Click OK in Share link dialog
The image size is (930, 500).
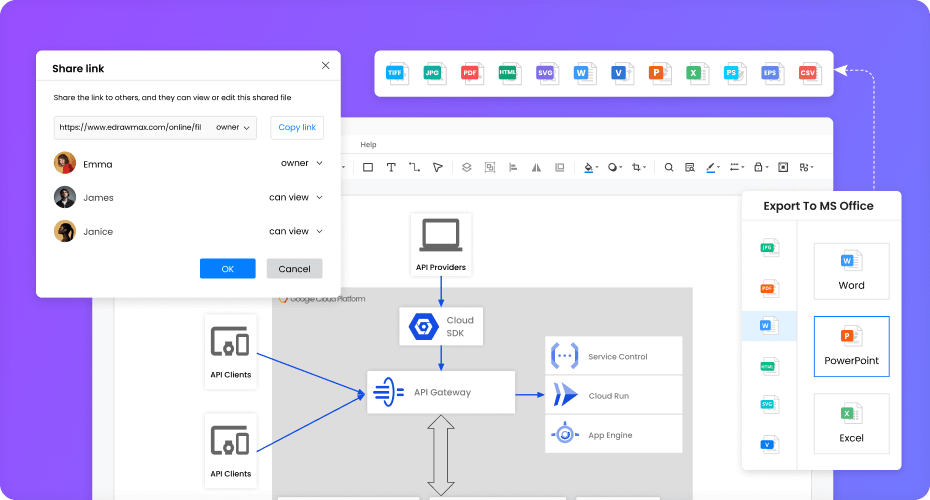[228, 269]
